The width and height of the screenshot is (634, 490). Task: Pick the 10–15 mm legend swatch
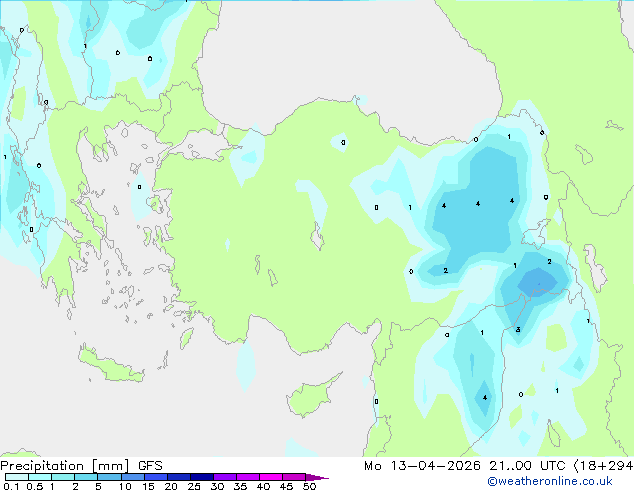(x=132, y=477)
